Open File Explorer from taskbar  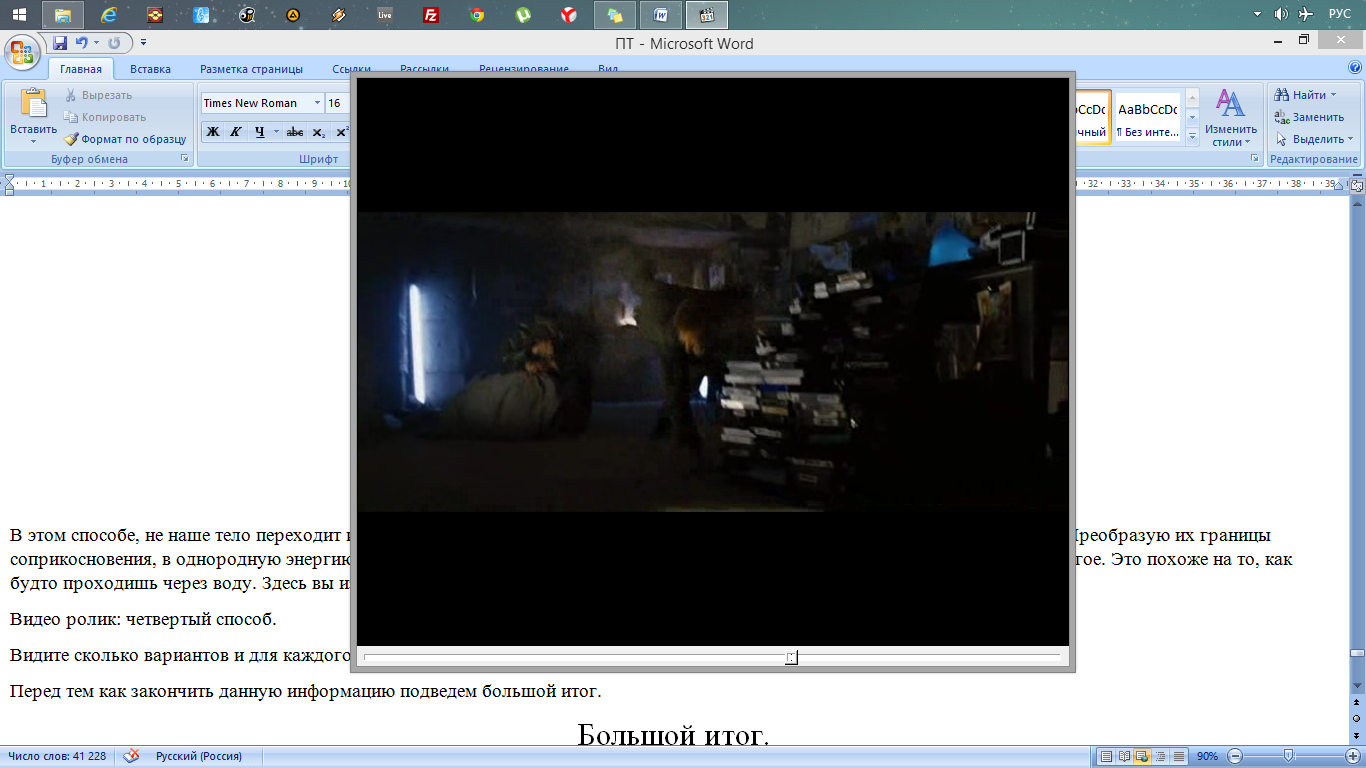point(63,15)
